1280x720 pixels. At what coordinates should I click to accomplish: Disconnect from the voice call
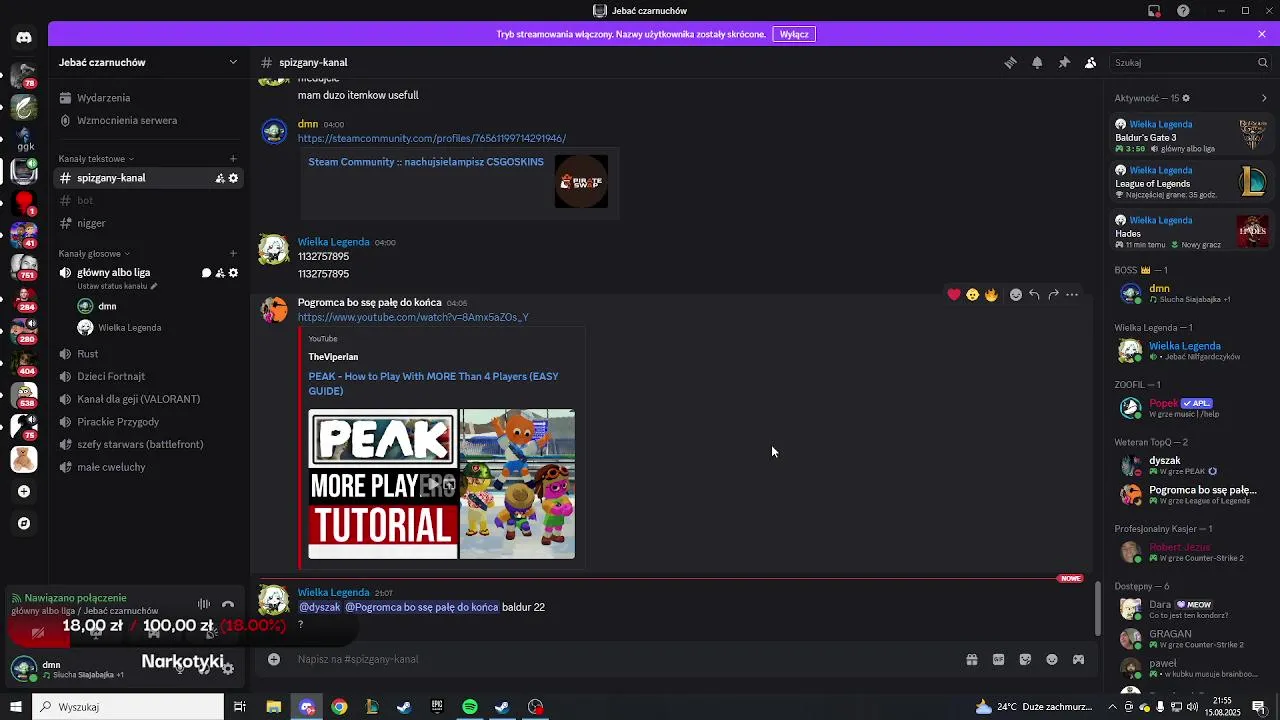(228, 604)
